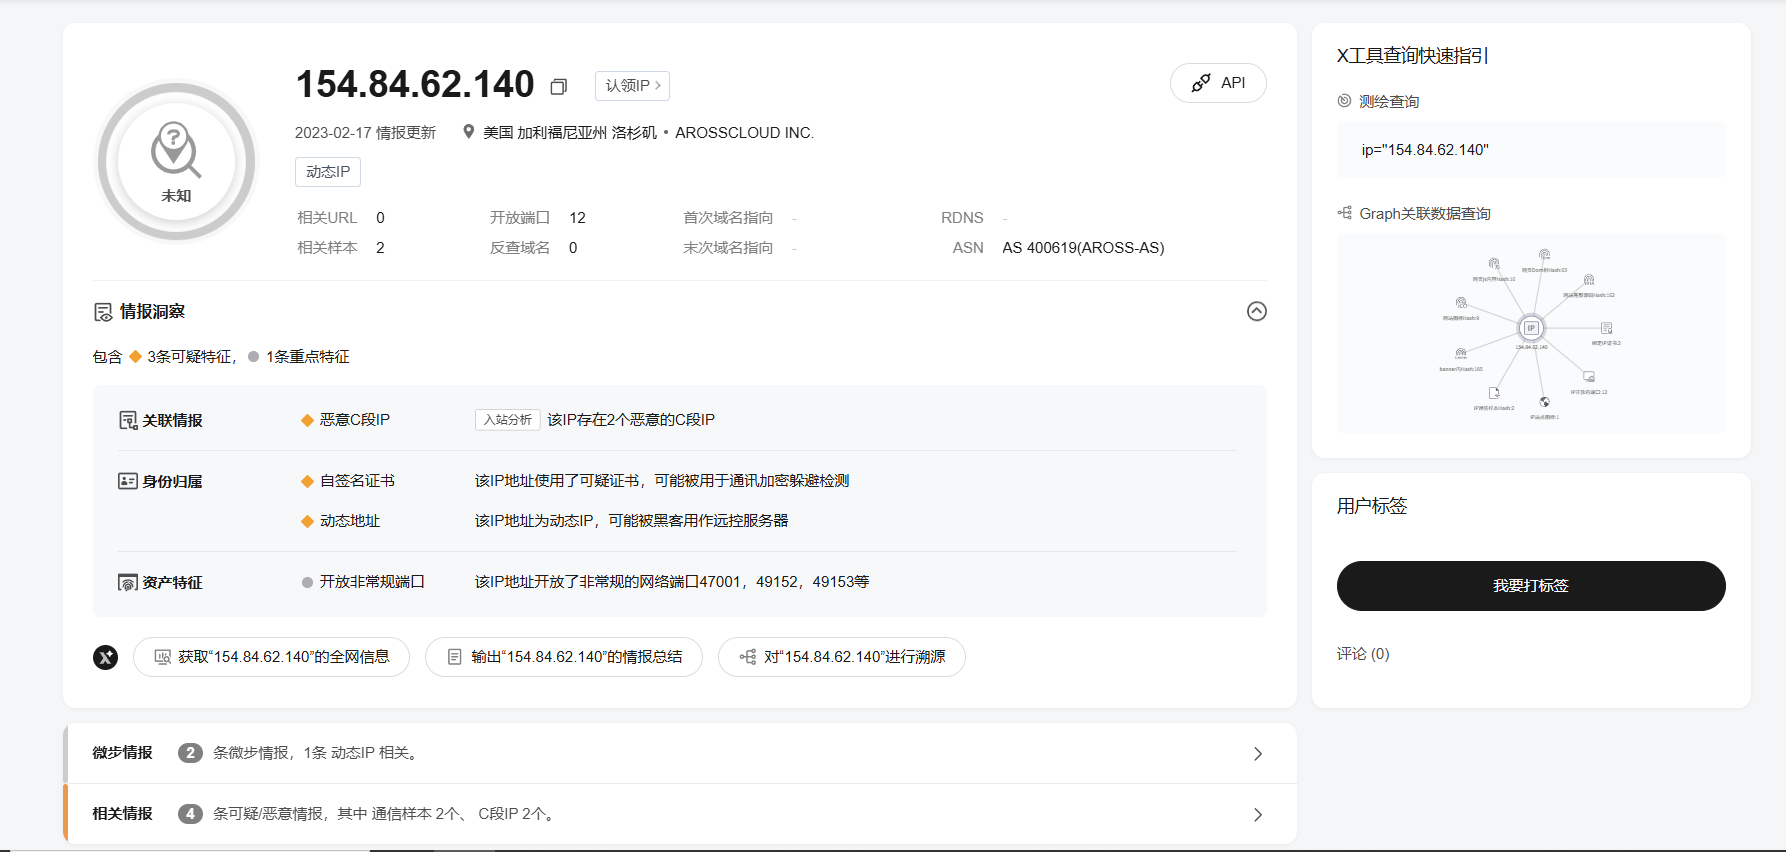Click 进行溯源 suggestion button
The width and height of the screenshot is (1786, 852).
[x=842, y=657]
